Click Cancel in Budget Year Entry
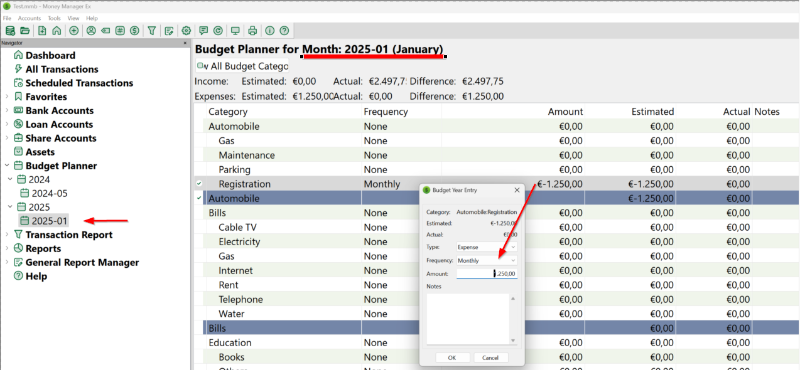Screen dimensions: 800x370 click(x=490, y=358)
